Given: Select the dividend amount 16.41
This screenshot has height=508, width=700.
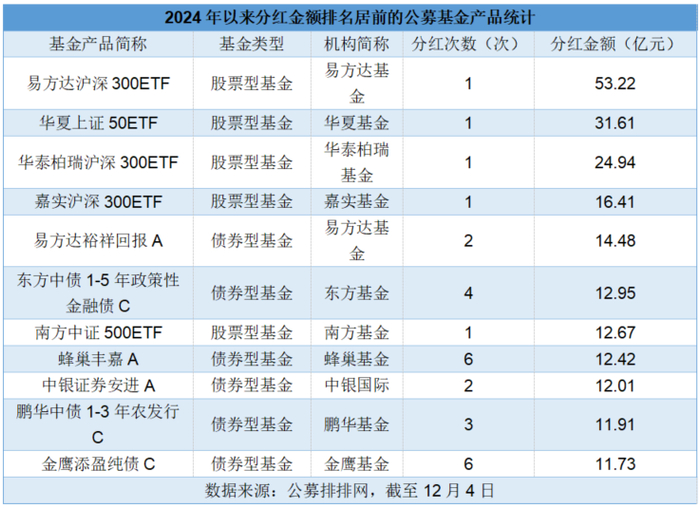Looking at the screenshot, I should [x=615, y=202].
